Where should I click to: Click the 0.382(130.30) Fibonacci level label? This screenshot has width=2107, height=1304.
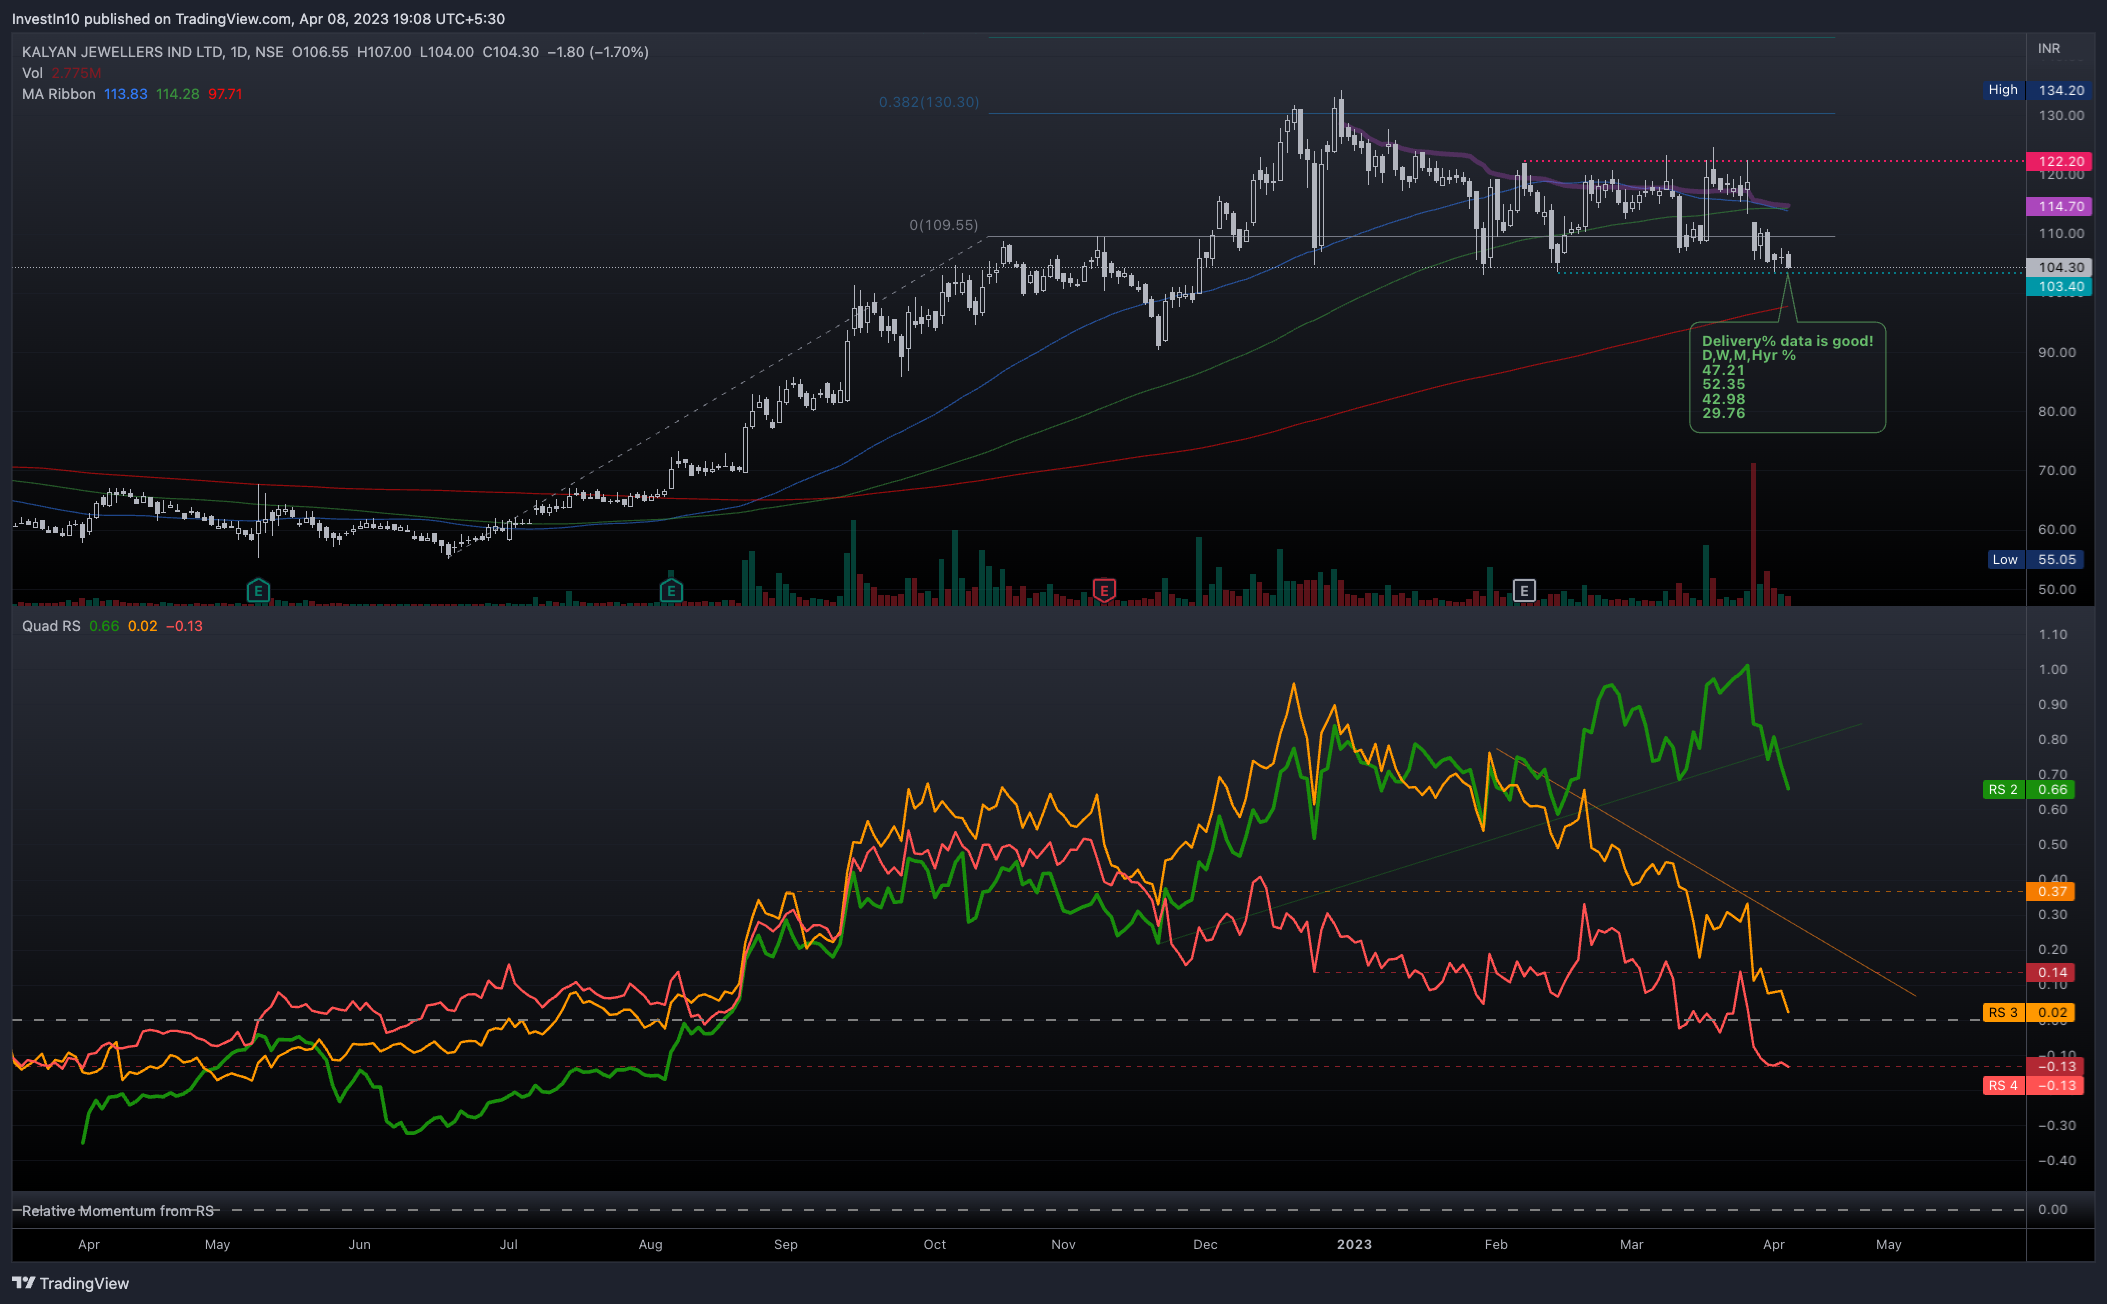929,102
